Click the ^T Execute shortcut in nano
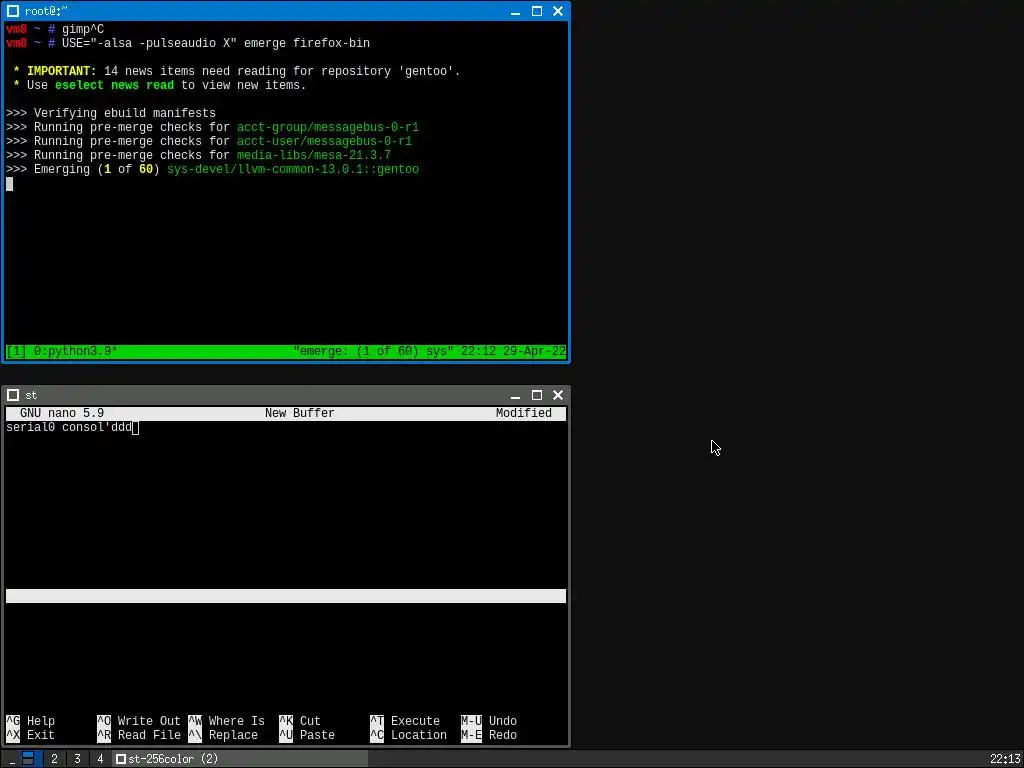 405,721
